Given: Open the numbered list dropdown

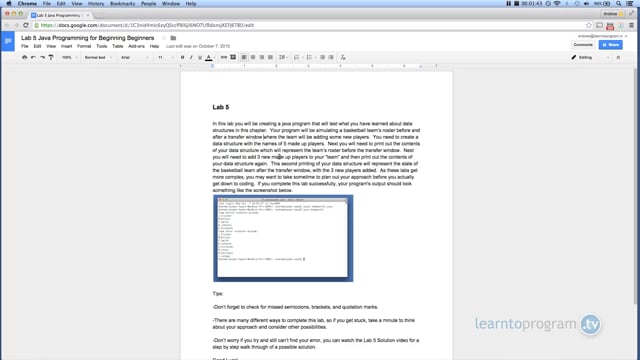Looking at the screenshot, I should pyautogui.click(x=298, y=58).
